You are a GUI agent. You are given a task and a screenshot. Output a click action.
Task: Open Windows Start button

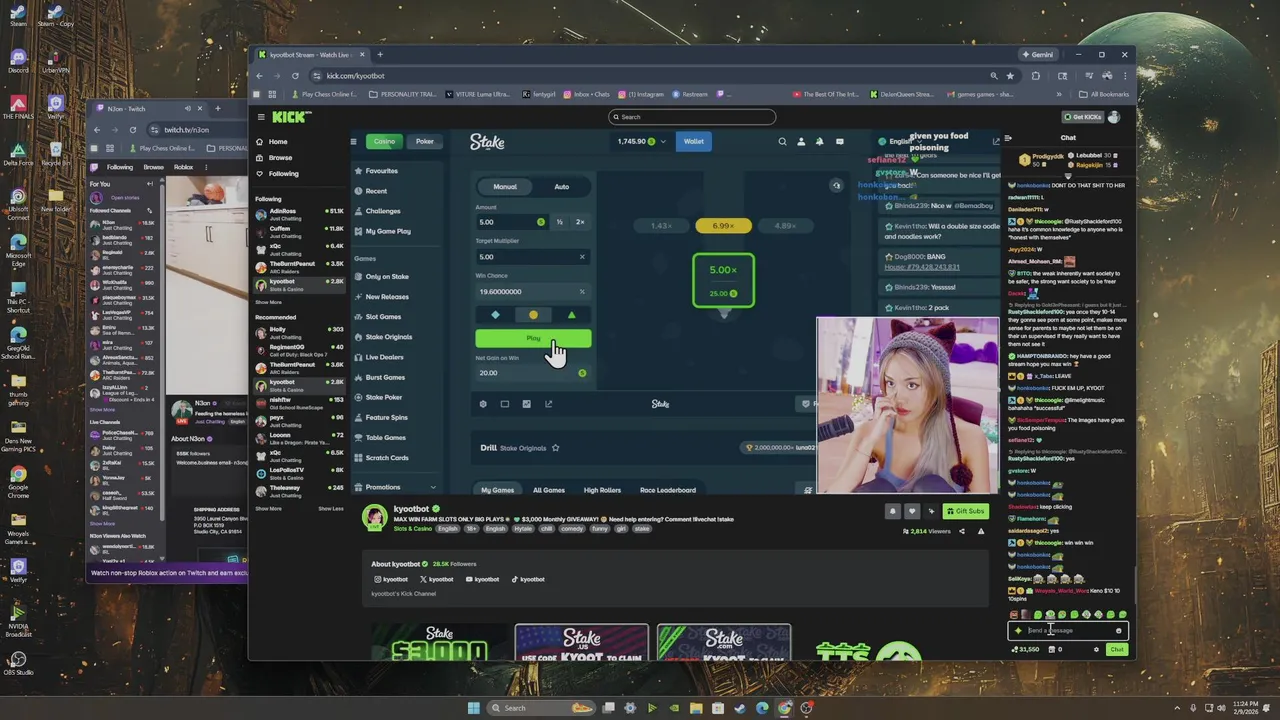pyautogui.click(x=474, y=708)
